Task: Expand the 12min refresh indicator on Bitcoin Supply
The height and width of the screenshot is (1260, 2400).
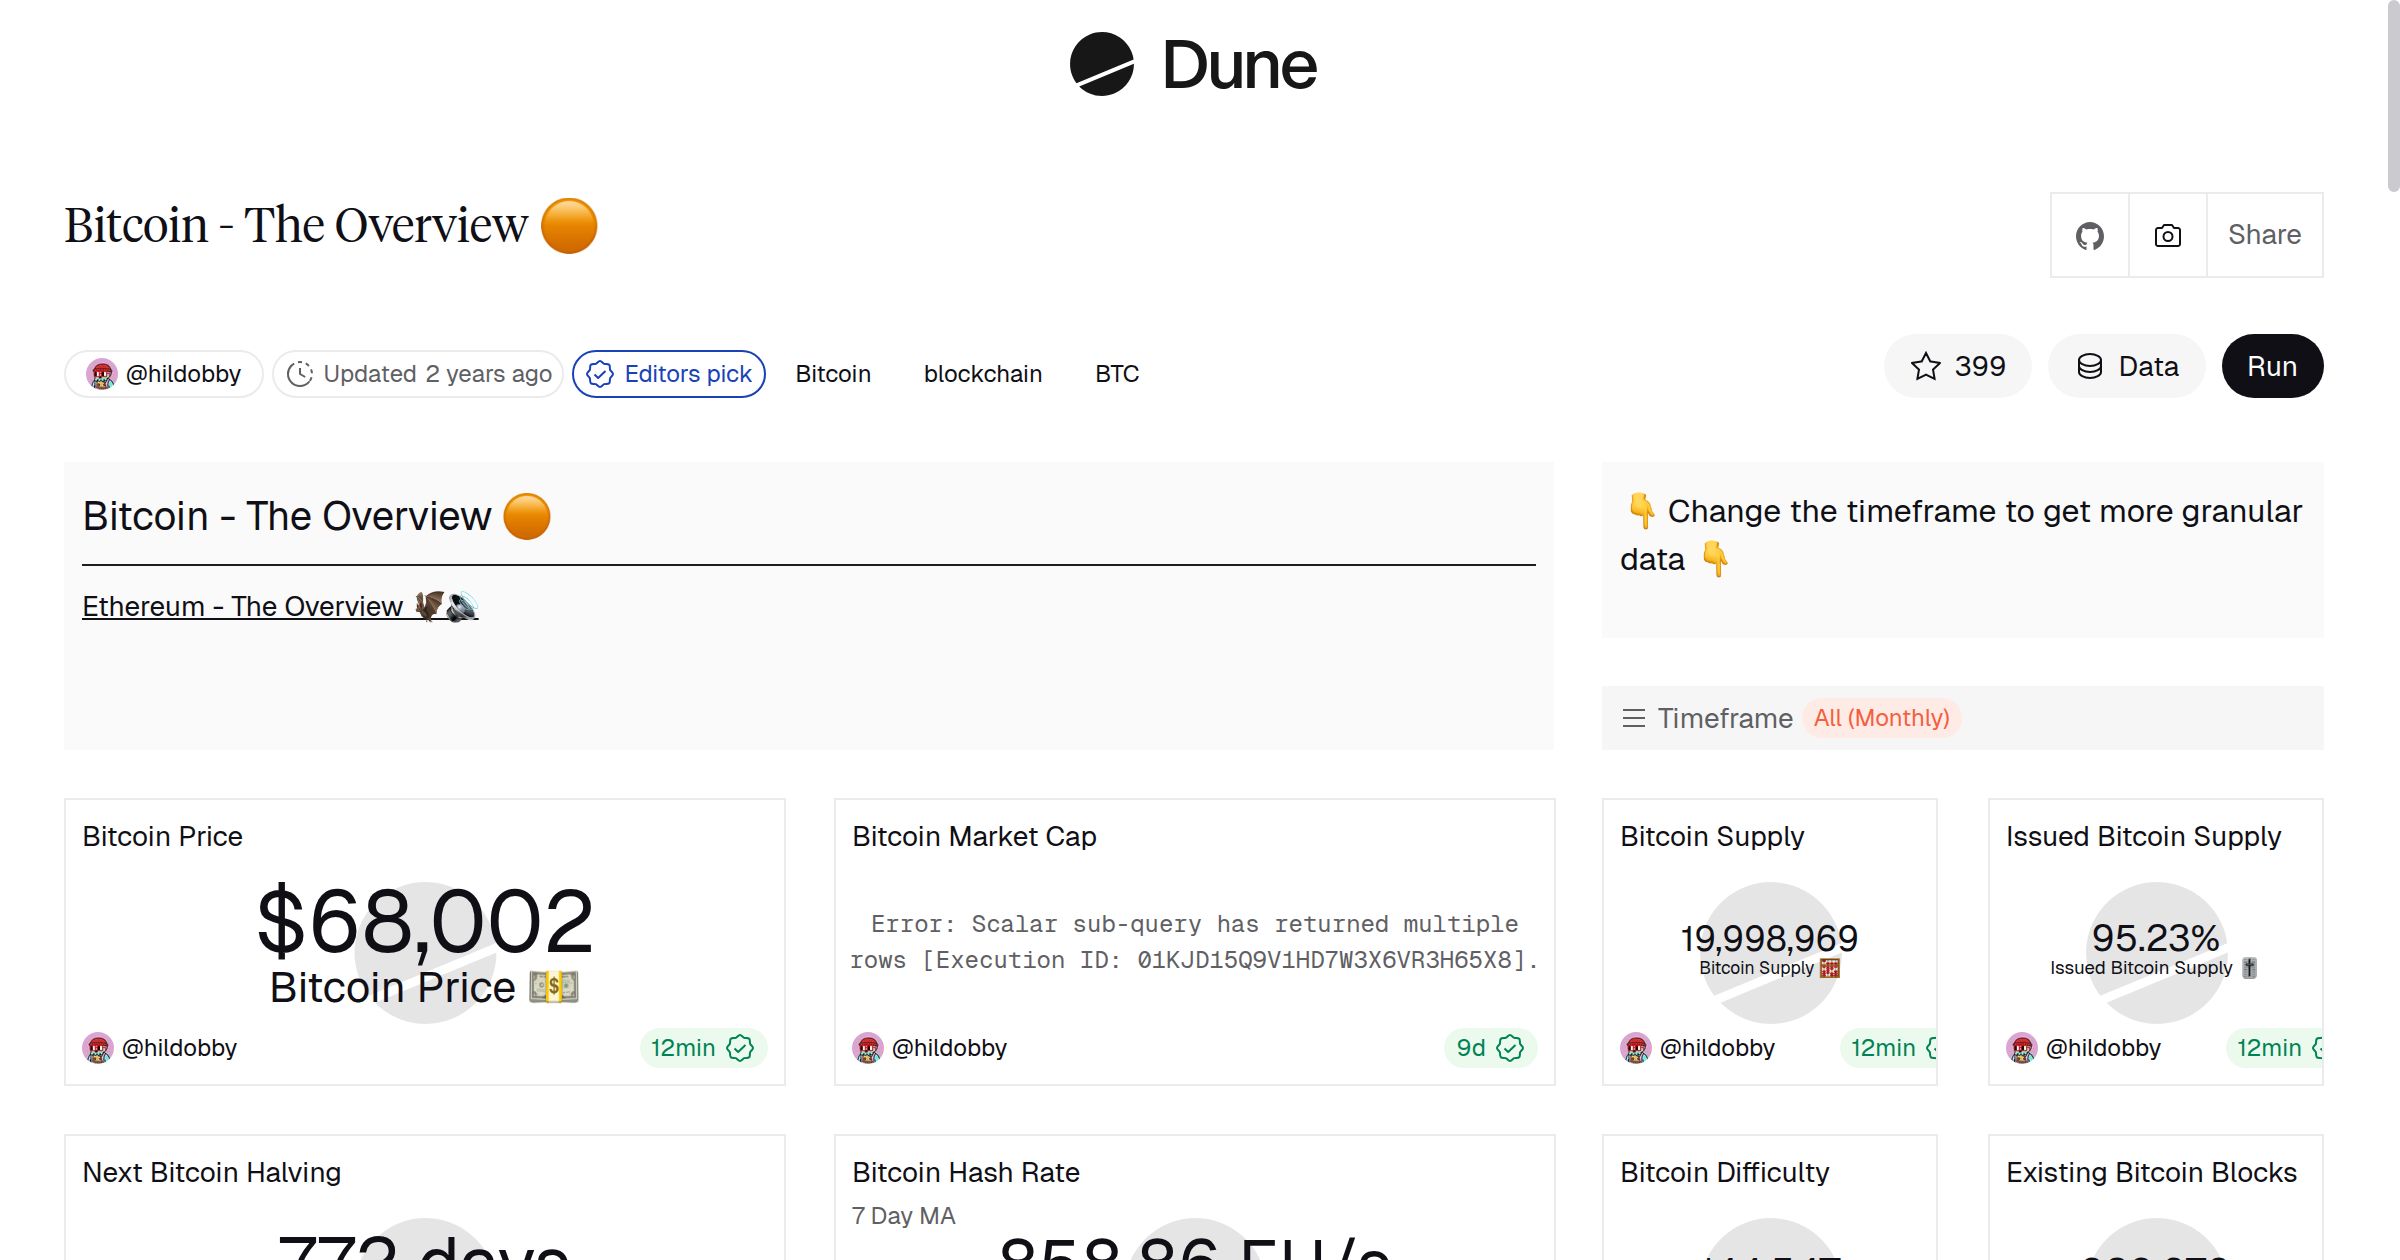Action: [1888, 1048]
